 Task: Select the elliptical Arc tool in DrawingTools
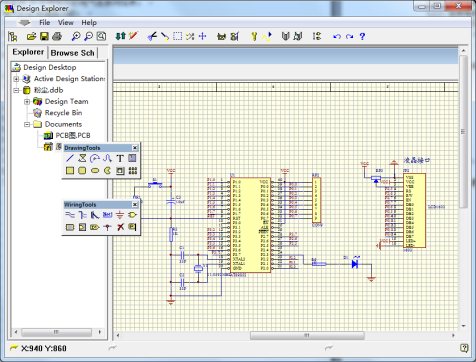(x=95, y=158)
